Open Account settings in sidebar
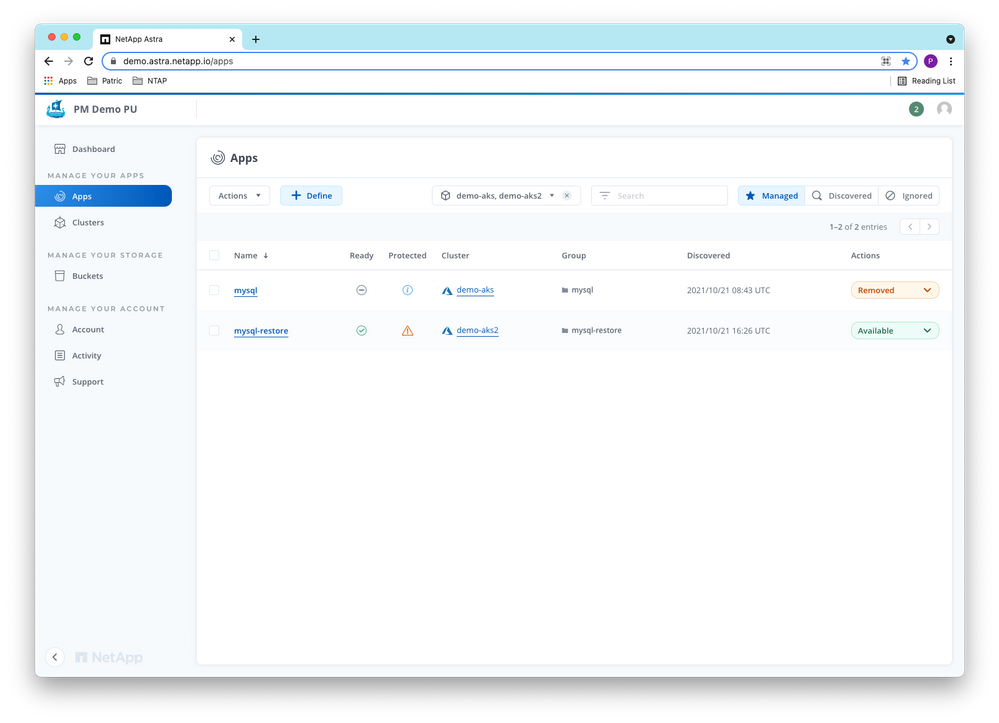 pos(80,329)
